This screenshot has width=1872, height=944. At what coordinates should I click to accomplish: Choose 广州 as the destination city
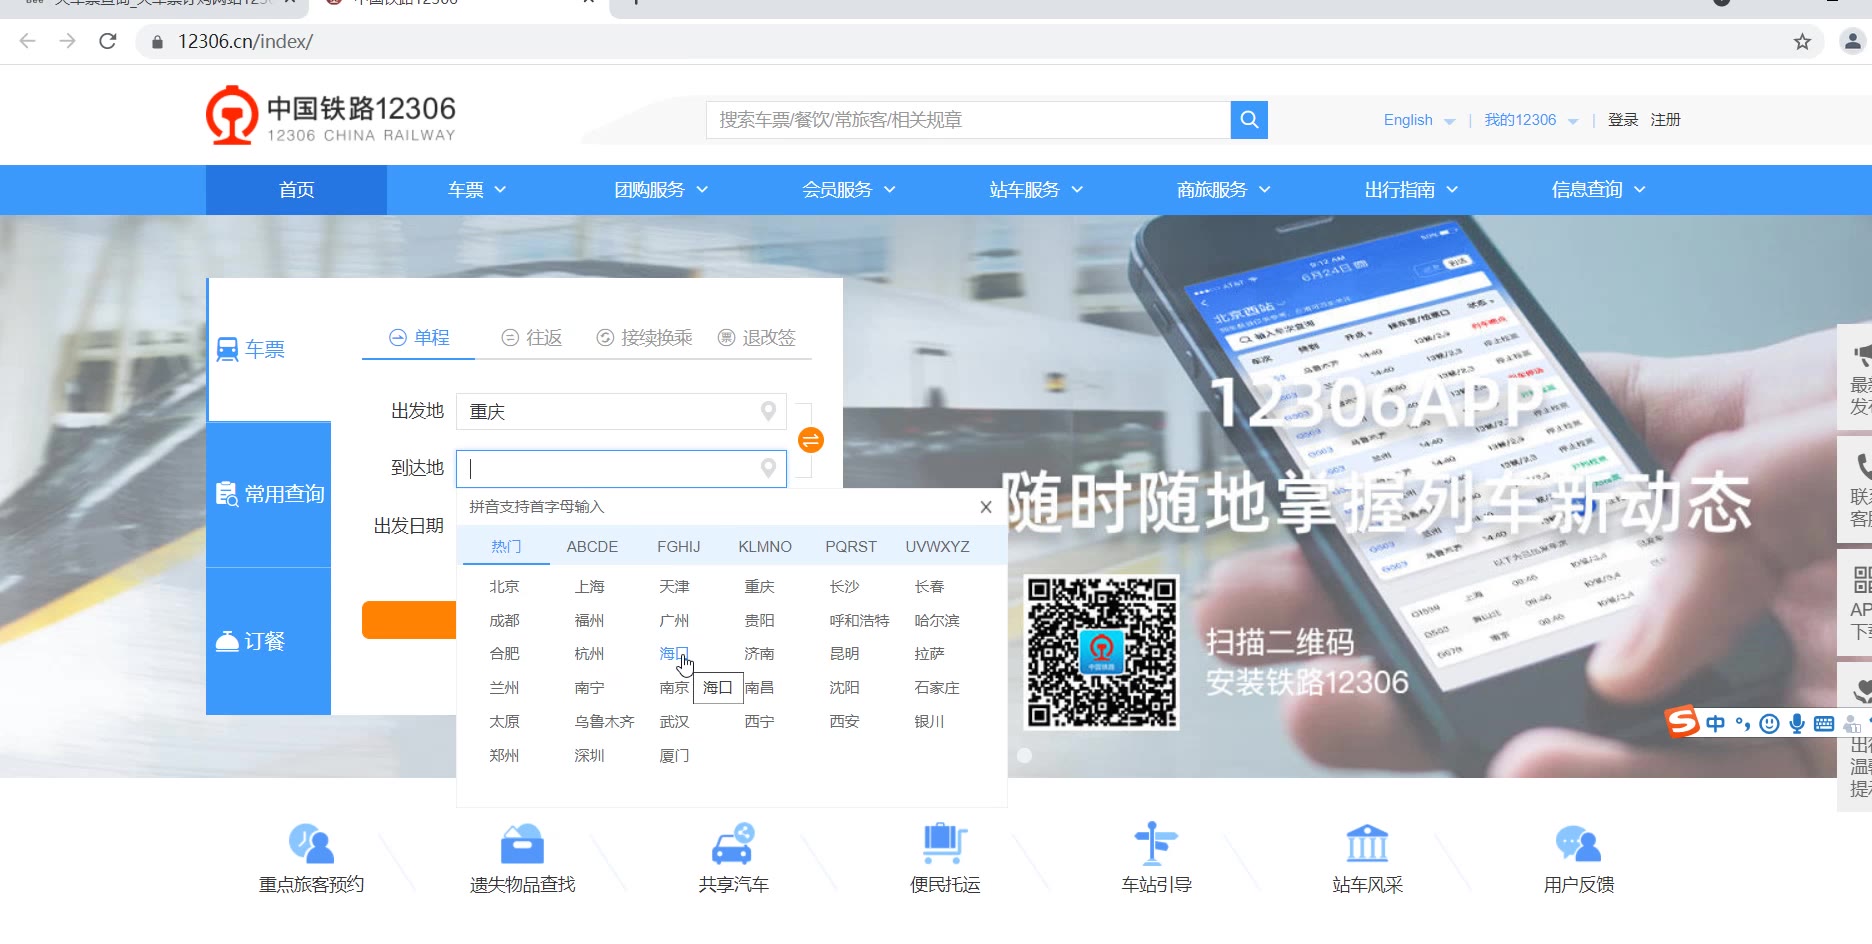coord(674,621)
